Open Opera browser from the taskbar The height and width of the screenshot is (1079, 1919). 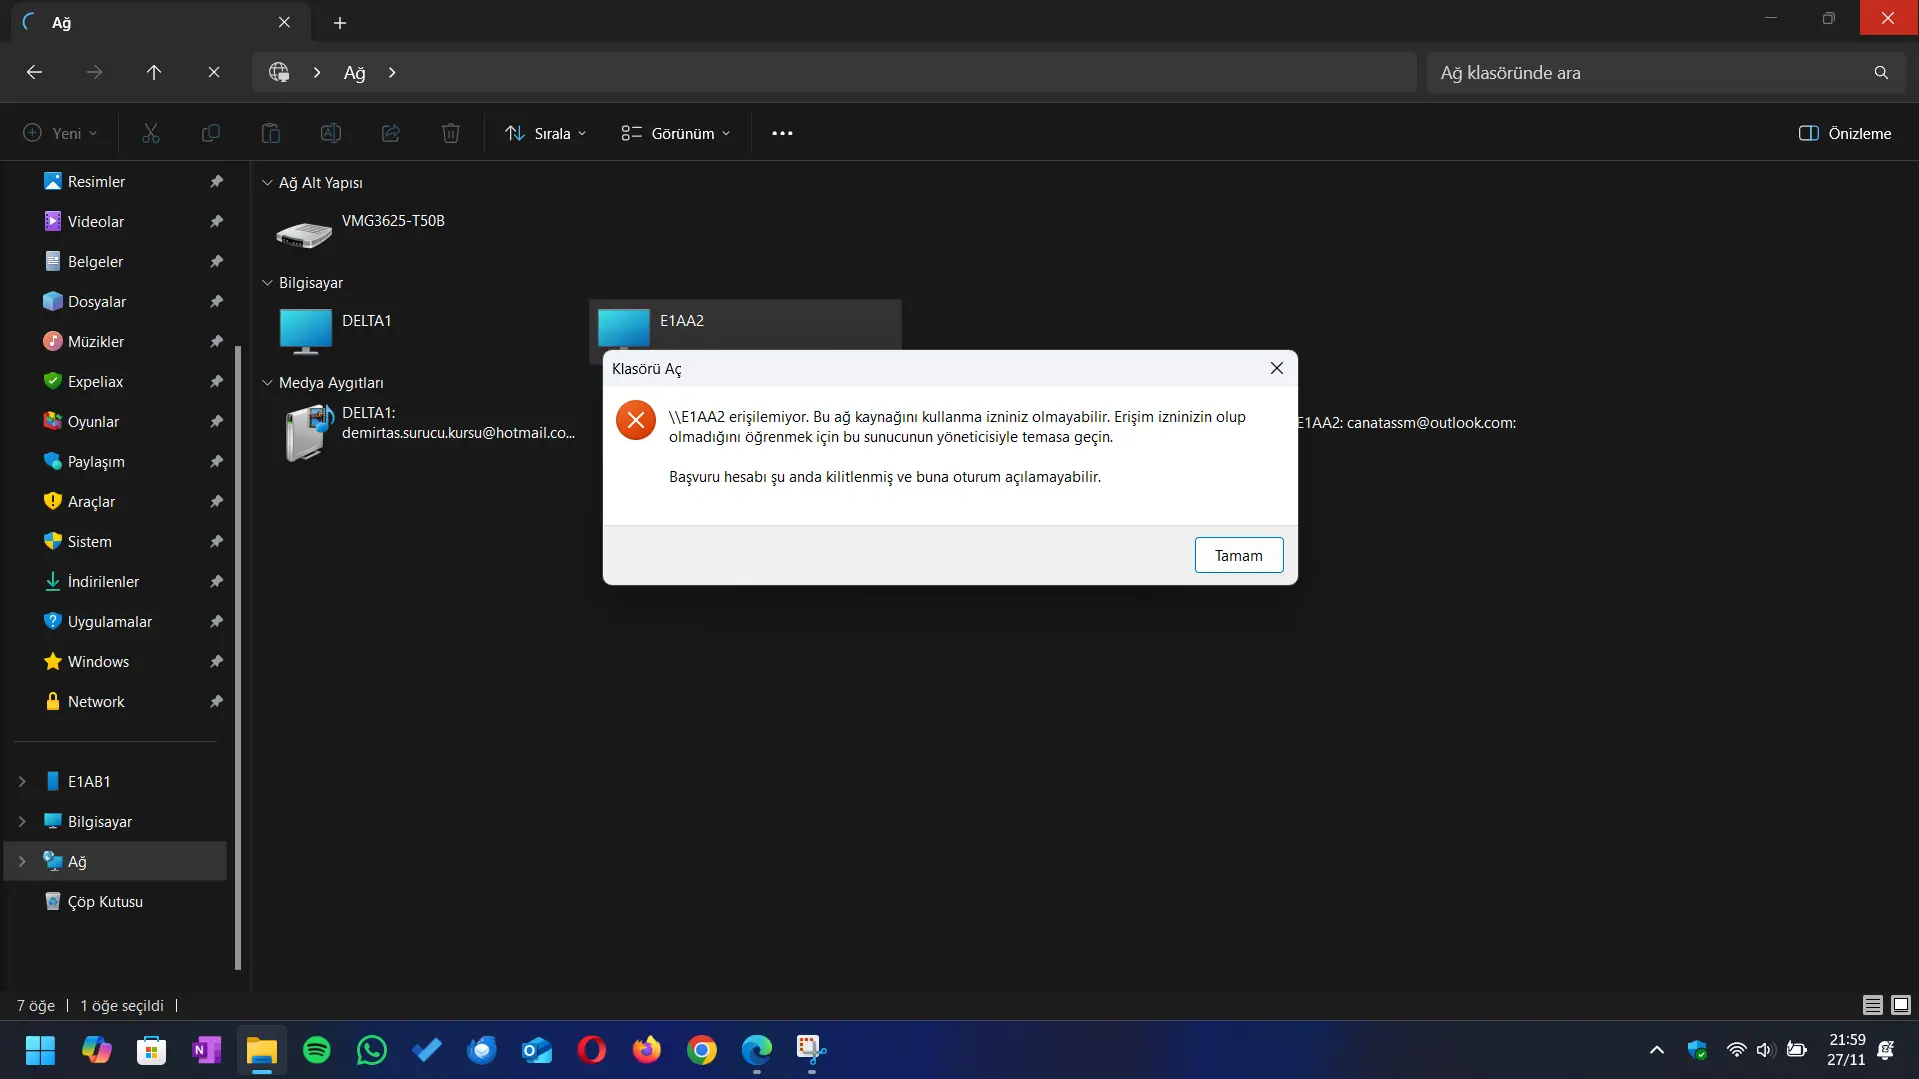tap(591, 1050)
